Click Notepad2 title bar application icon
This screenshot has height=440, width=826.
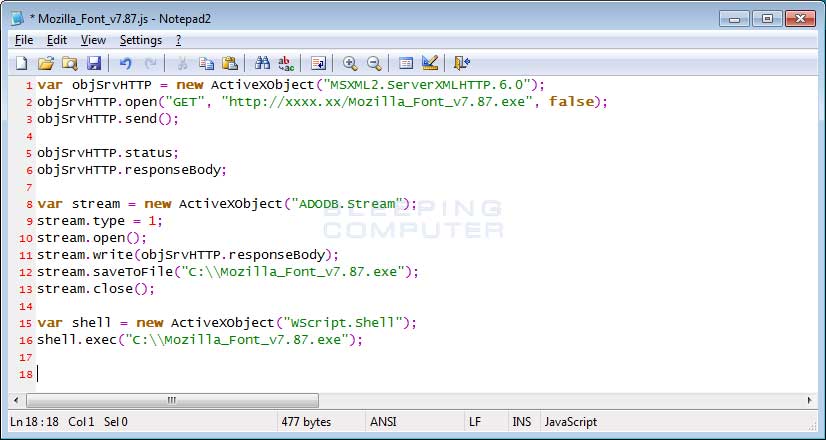pos(17,18)
